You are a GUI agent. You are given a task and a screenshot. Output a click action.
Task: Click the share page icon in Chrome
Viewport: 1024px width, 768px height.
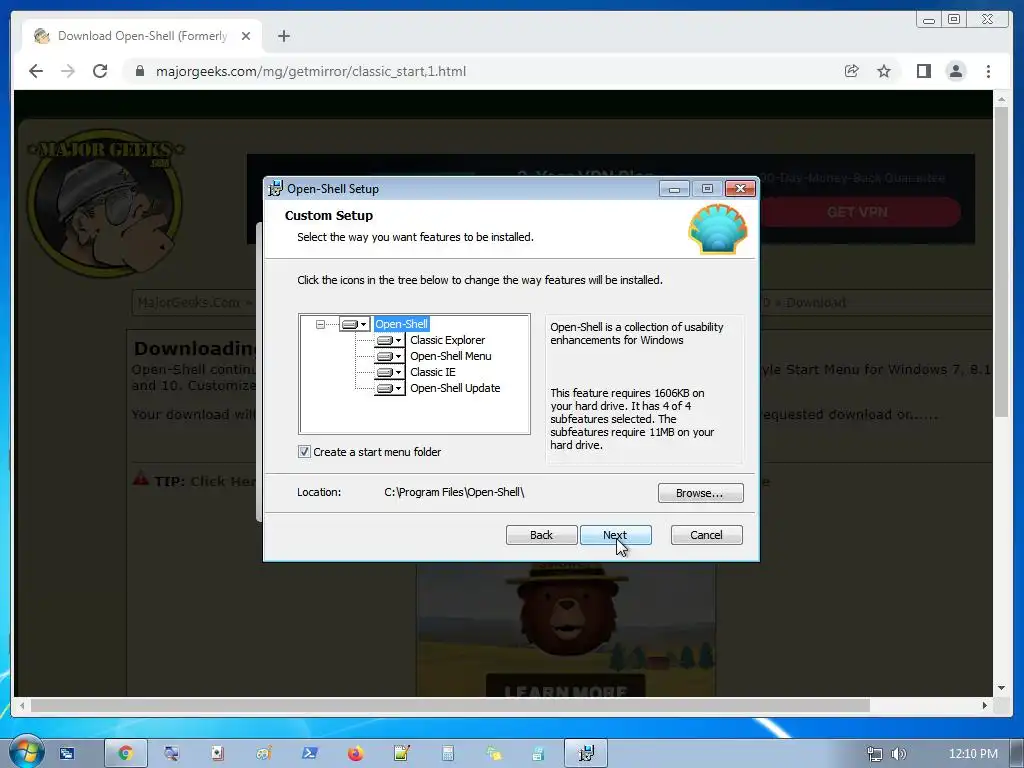(852, 71)
